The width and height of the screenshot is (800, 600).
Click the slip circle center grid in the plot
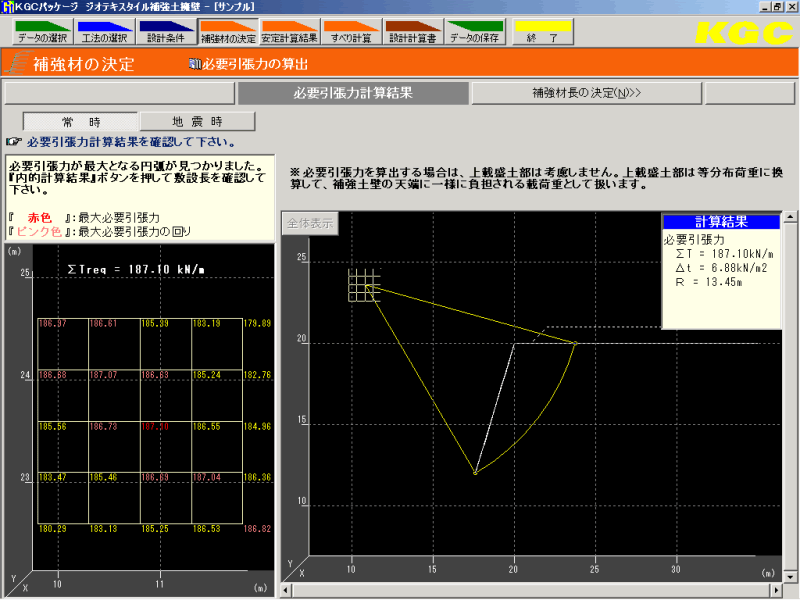(x=364, y=285)
